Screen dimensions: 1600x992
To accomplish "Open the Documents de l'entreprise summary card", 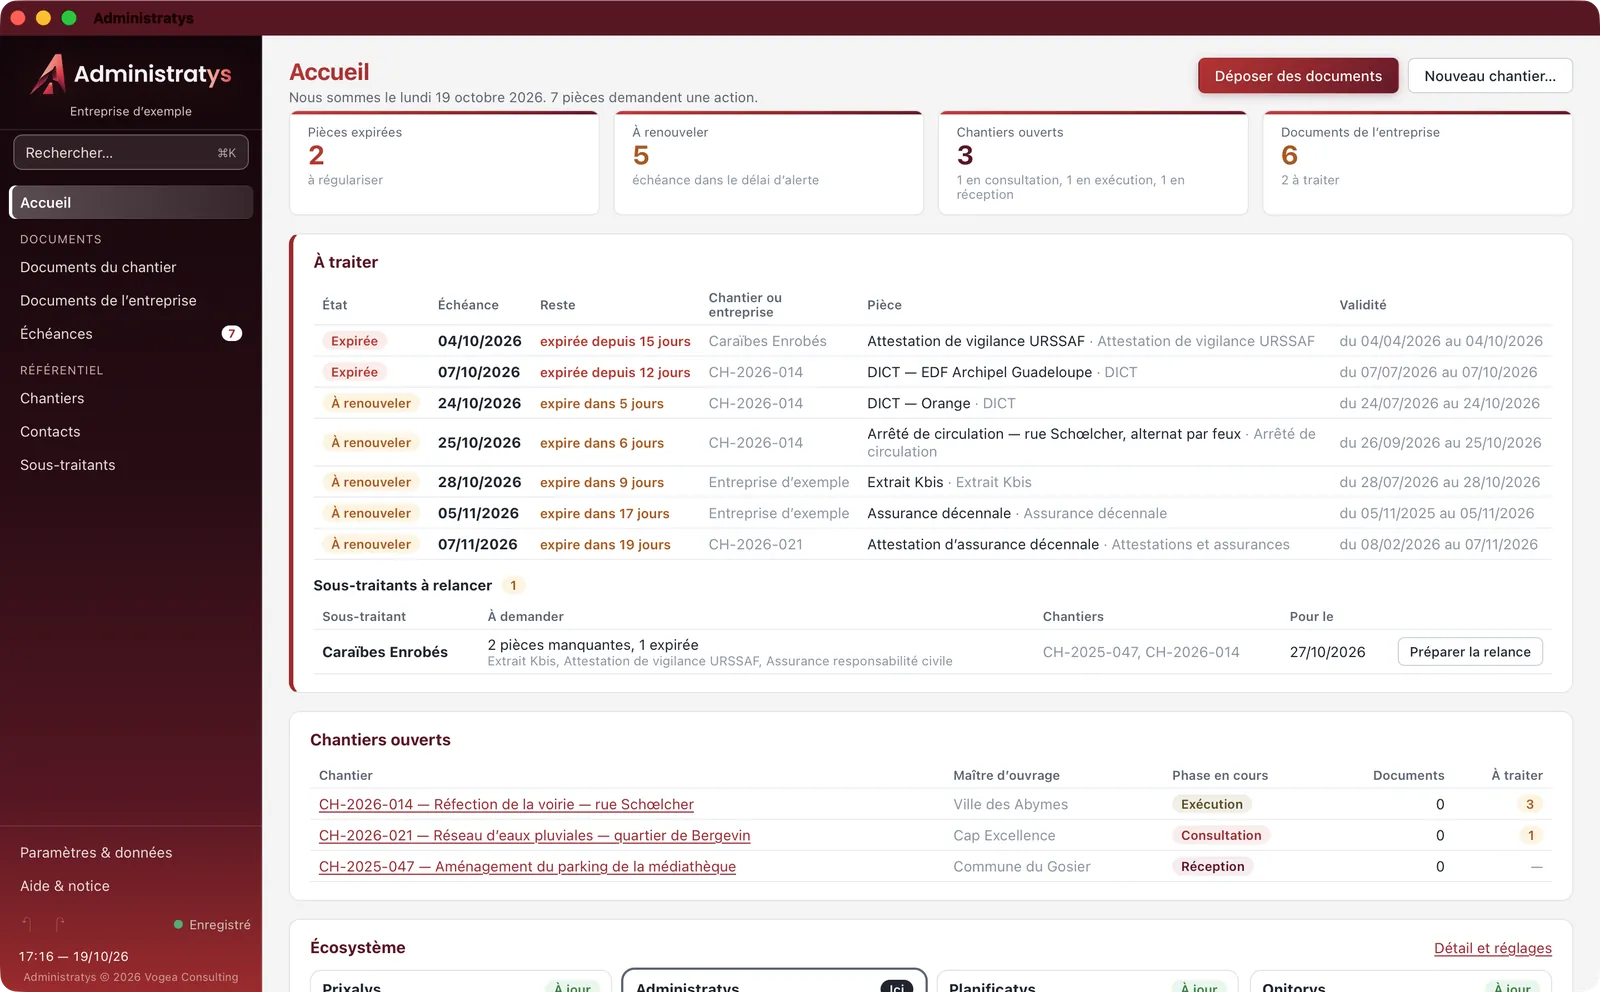I will tap(1417, 162).
